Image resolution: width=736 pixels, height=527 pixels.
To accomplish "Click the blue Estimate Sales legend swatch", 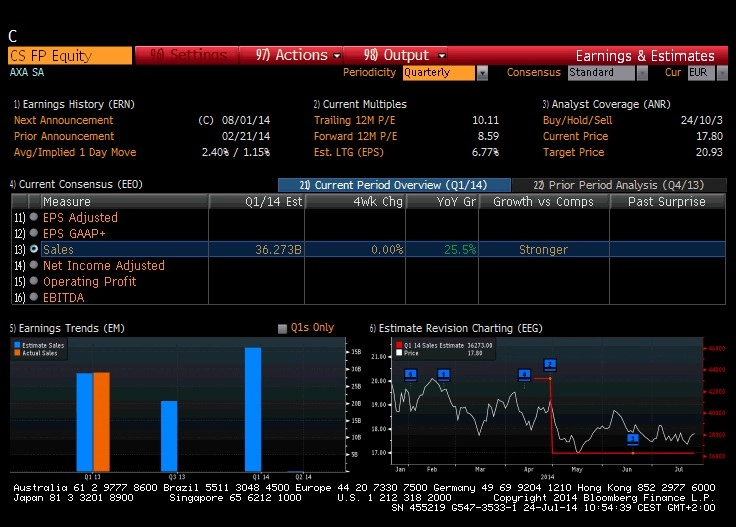I will coord(17,345).
